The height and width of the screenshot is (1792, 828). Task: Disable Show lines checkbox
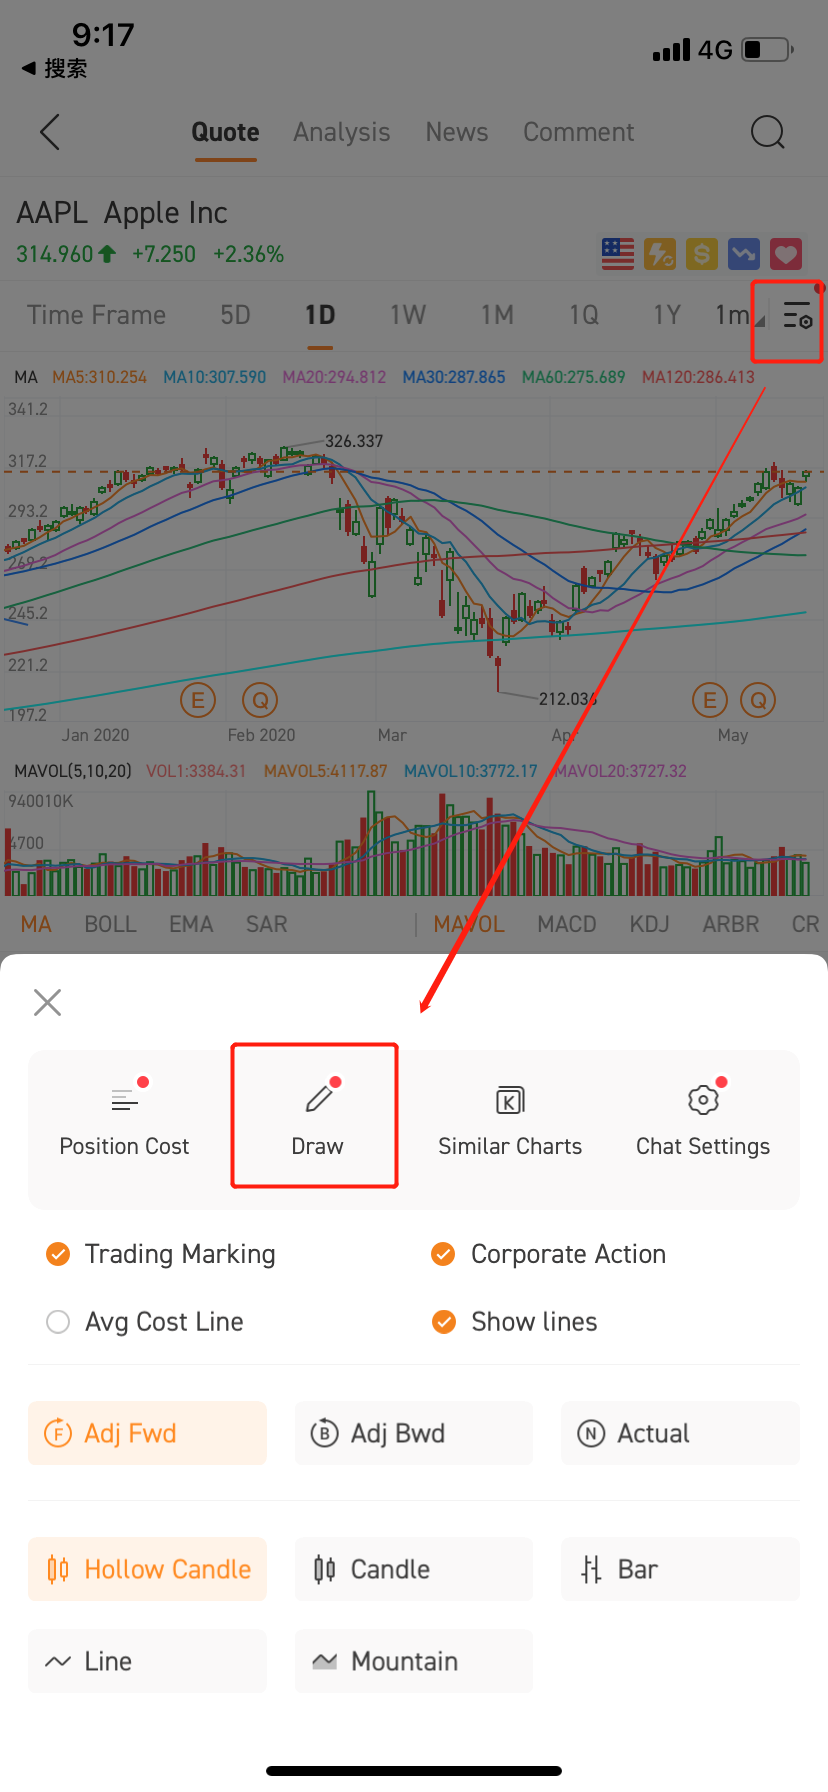pos(443,1322)
